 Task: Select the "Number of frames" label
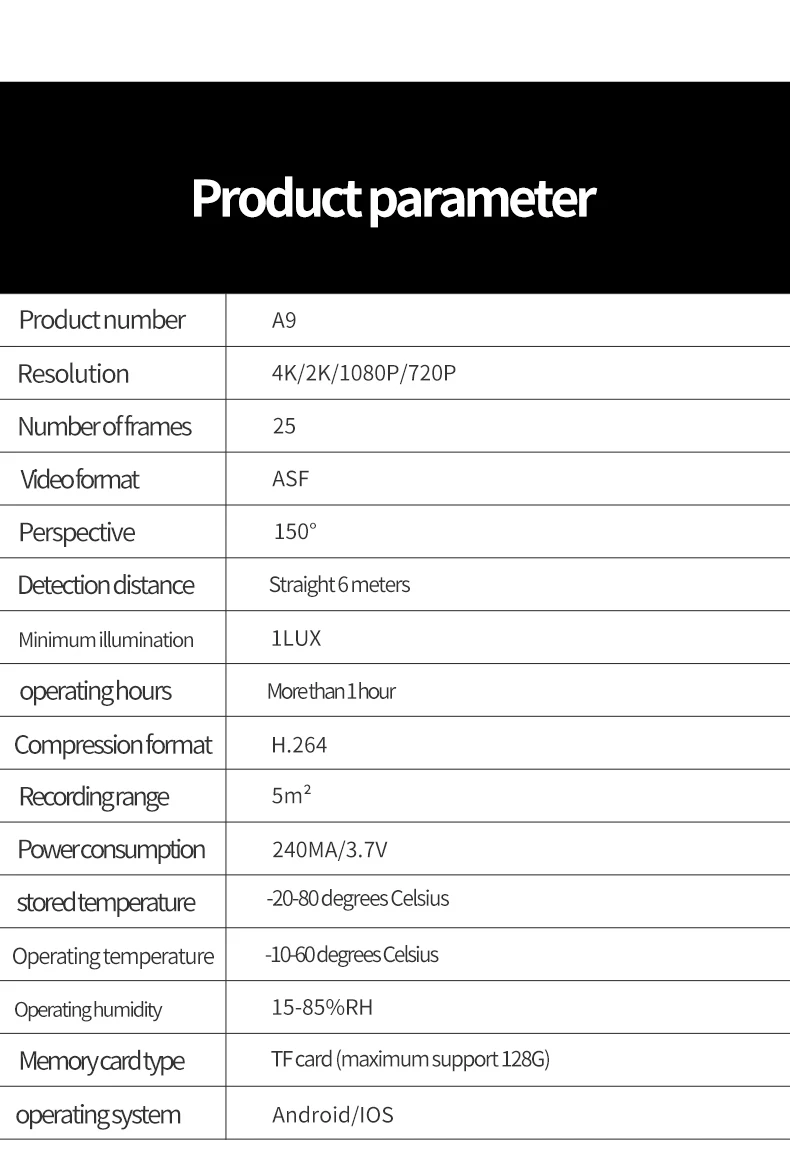(104, 427)
